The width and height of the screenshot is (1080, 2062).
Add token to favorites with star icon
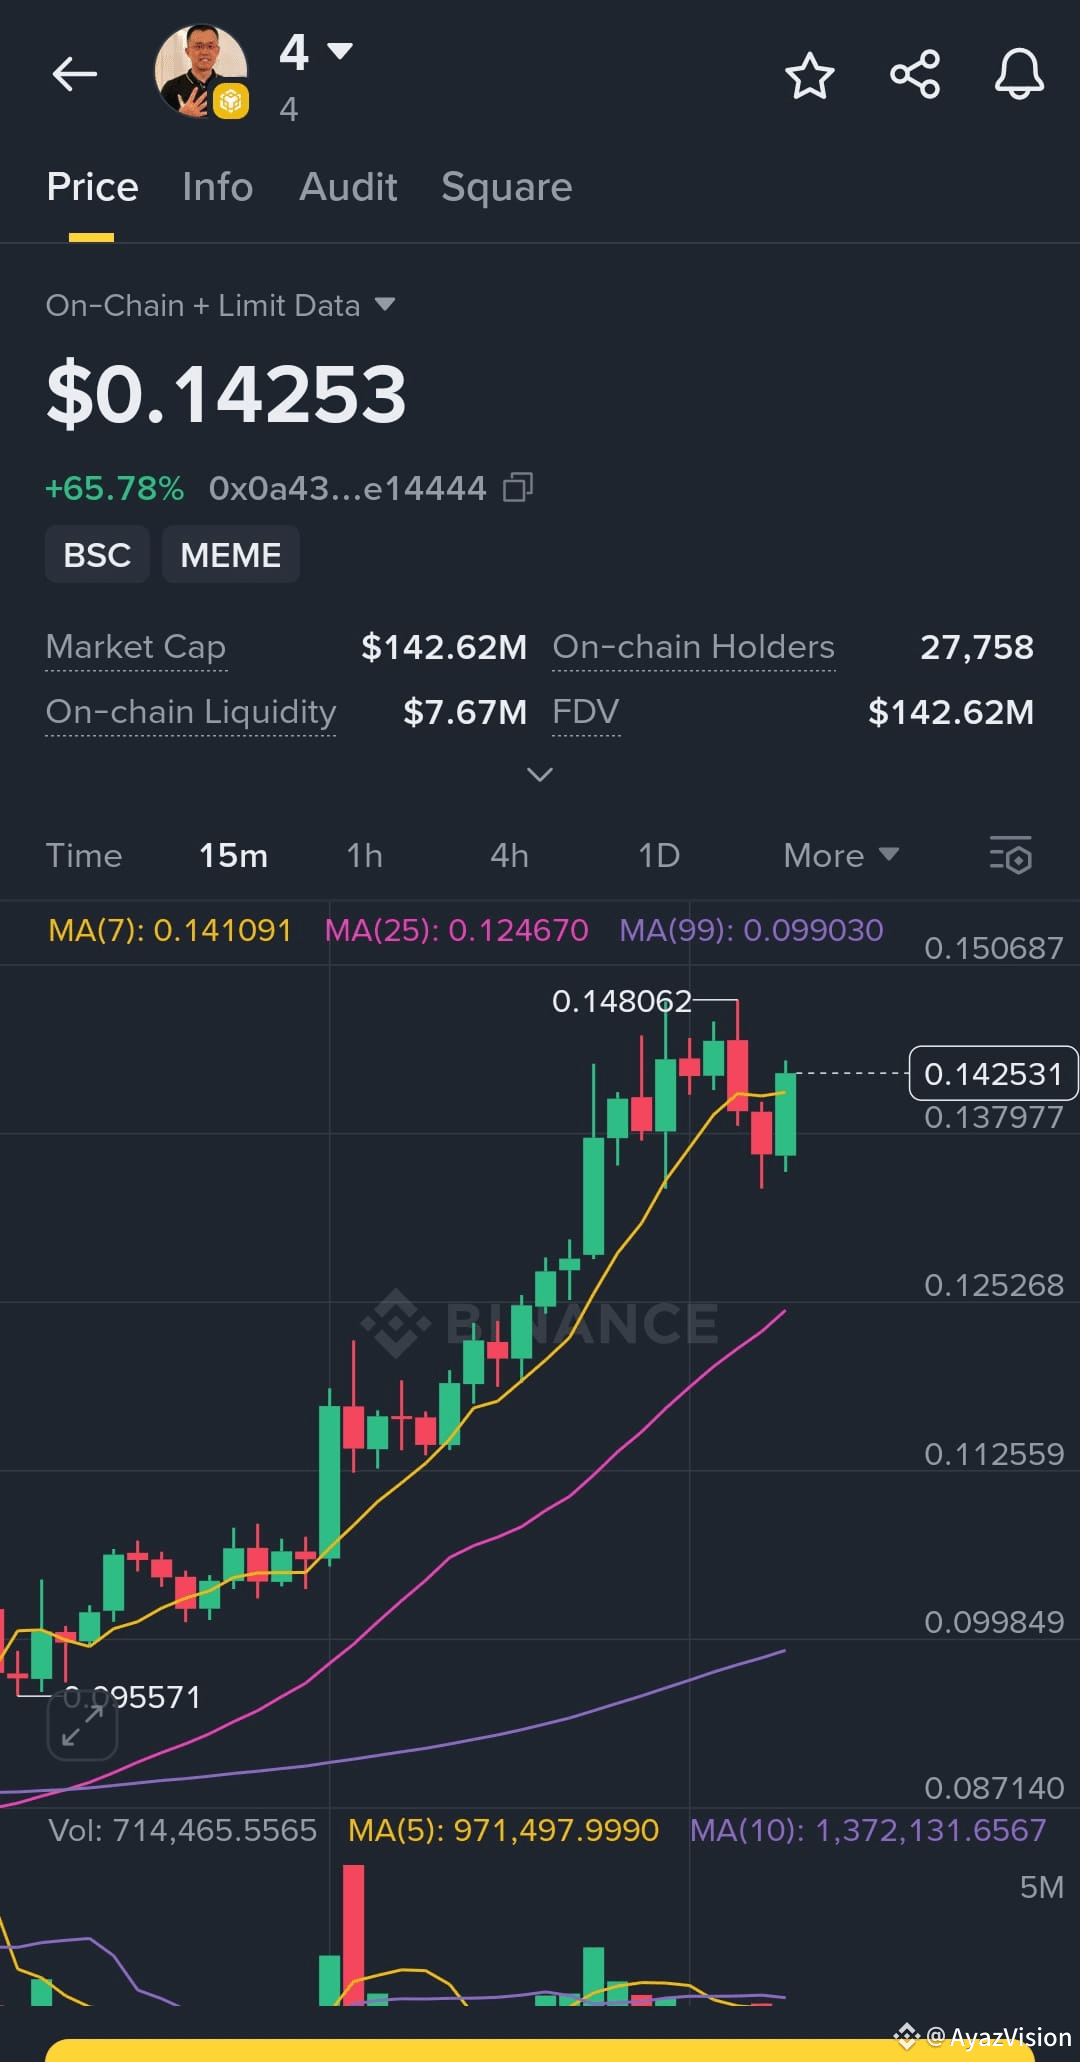click(x=809, y=75)
